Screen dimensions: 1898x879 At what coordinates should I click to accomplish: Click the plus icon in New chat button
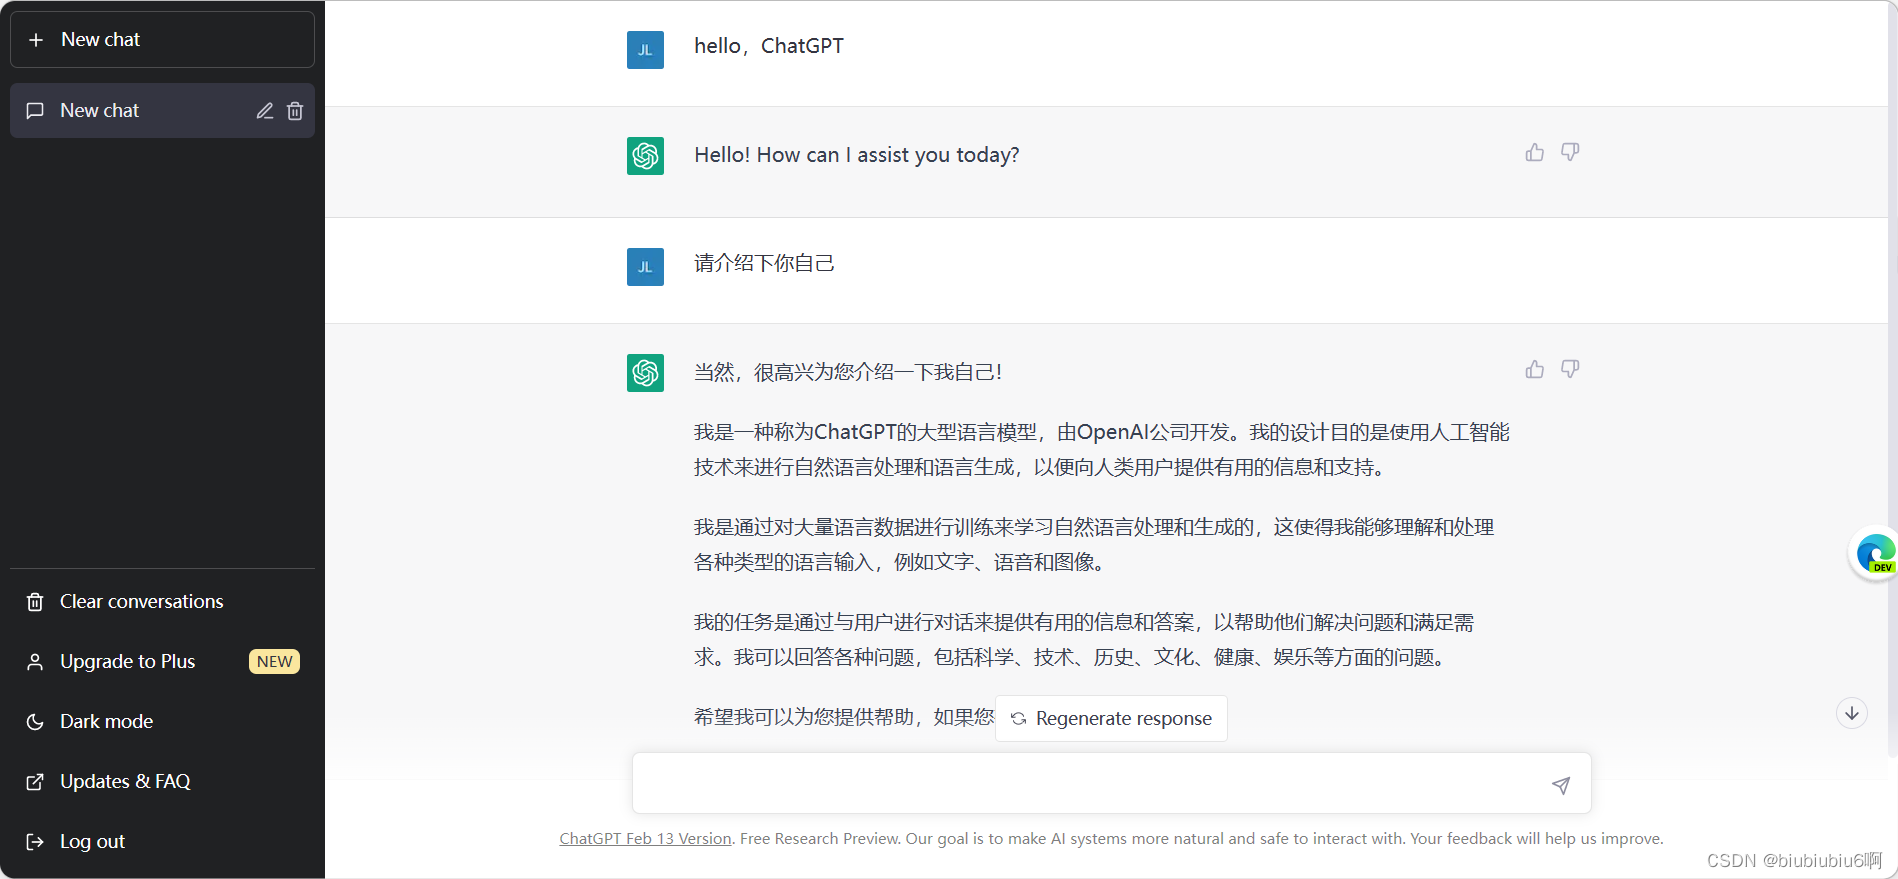36,40
